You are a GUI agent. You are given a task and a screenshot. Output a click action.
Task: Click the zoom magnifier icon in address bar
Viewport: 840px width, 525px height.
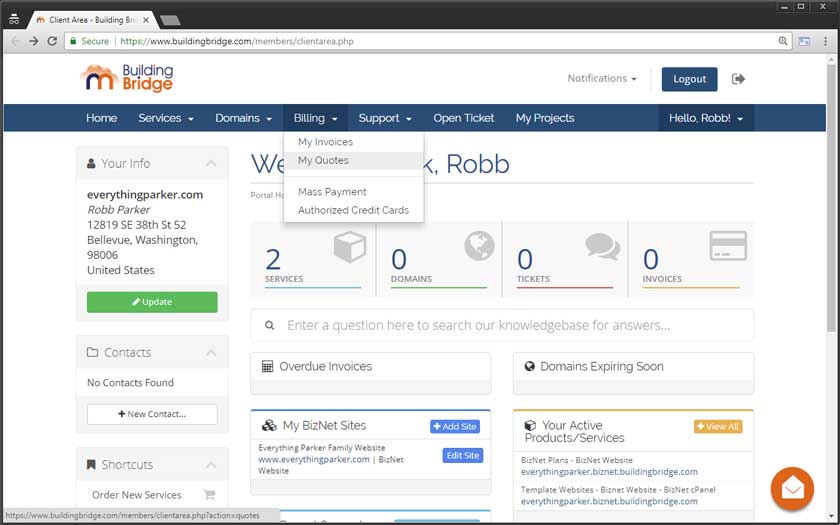pyautogui.click(x=783, y=41)
